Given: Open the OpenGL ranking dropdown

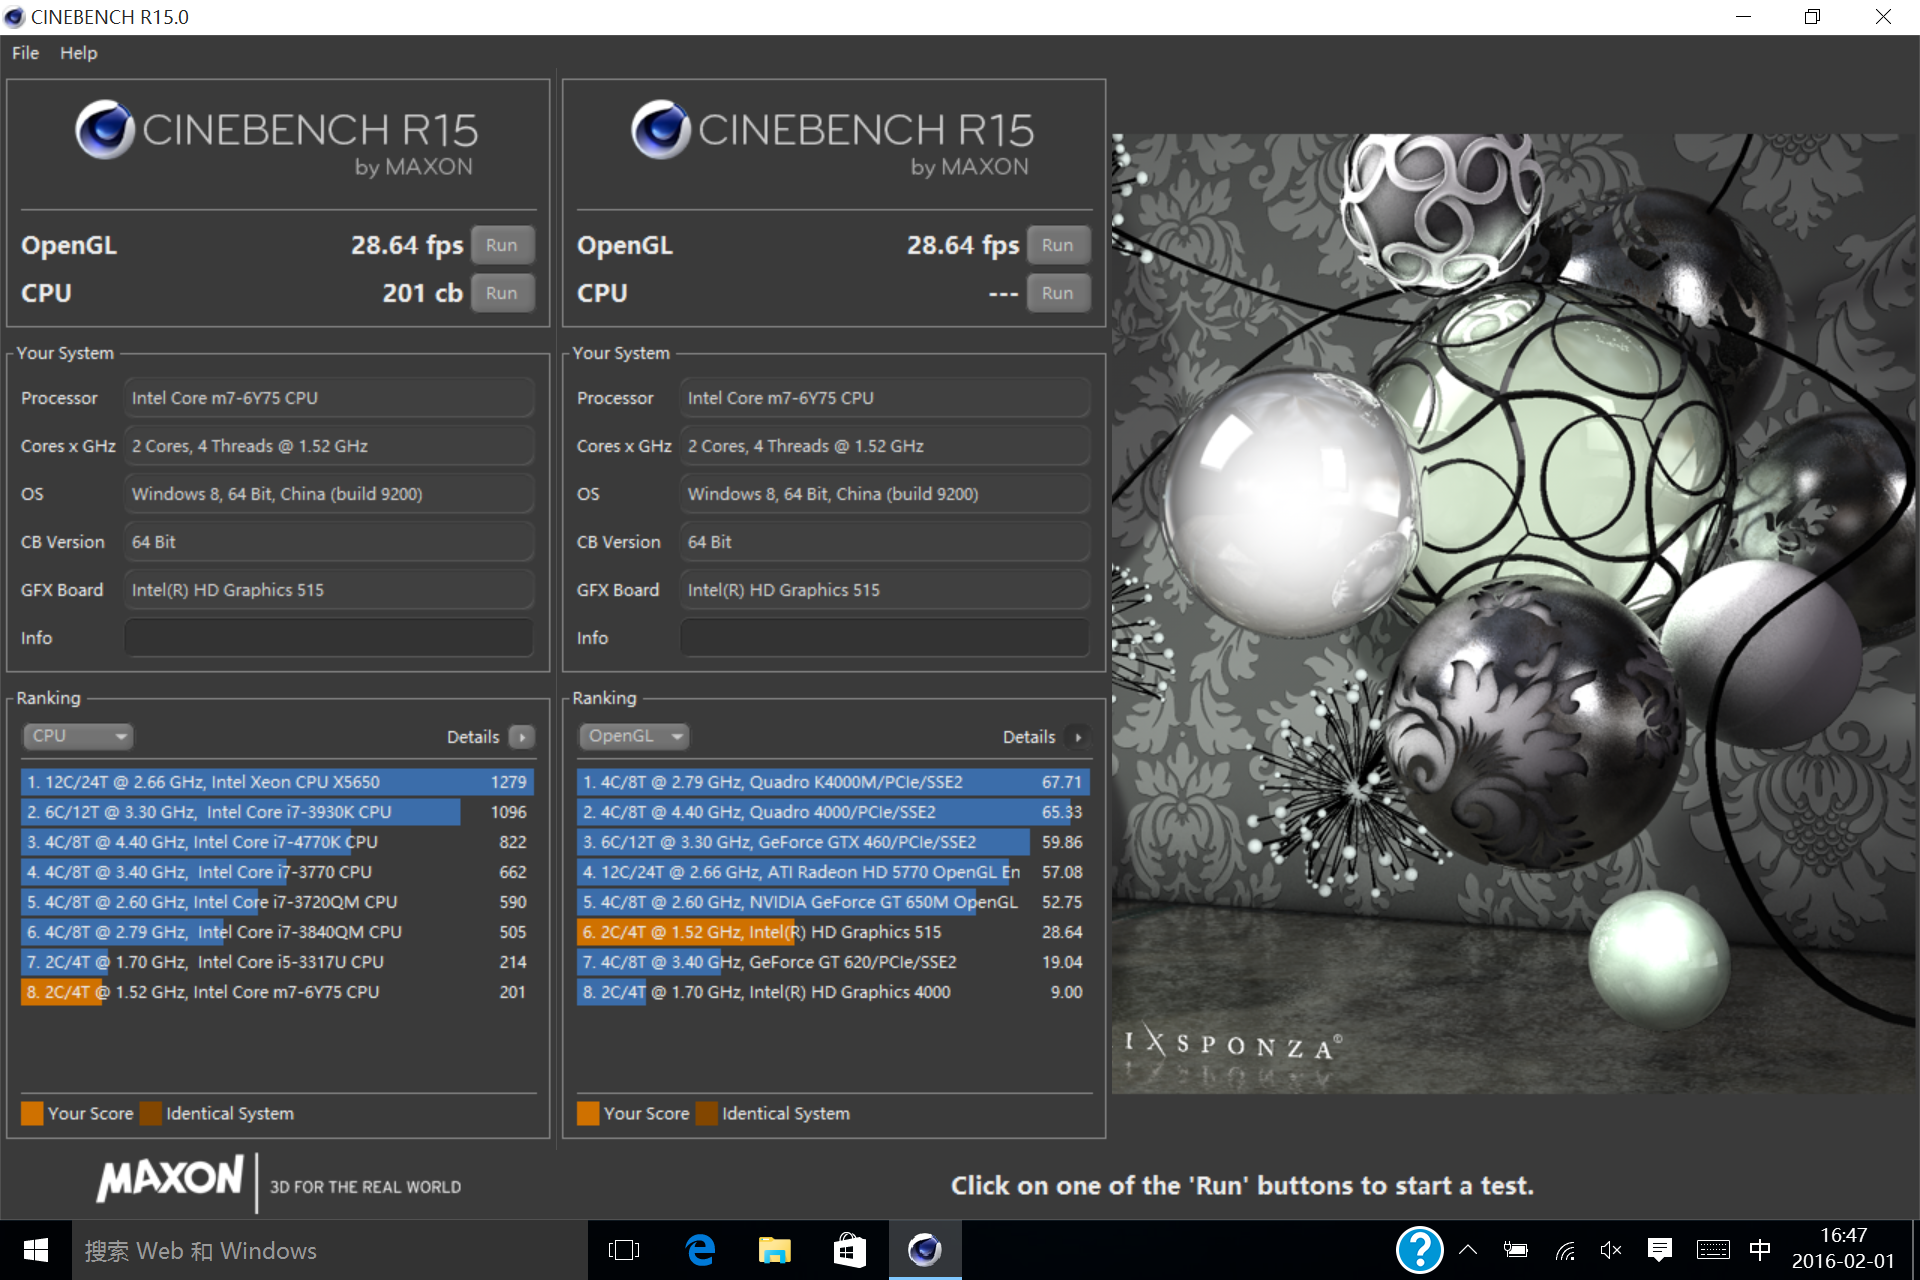Looking at the screenshot, I should 634,736.
